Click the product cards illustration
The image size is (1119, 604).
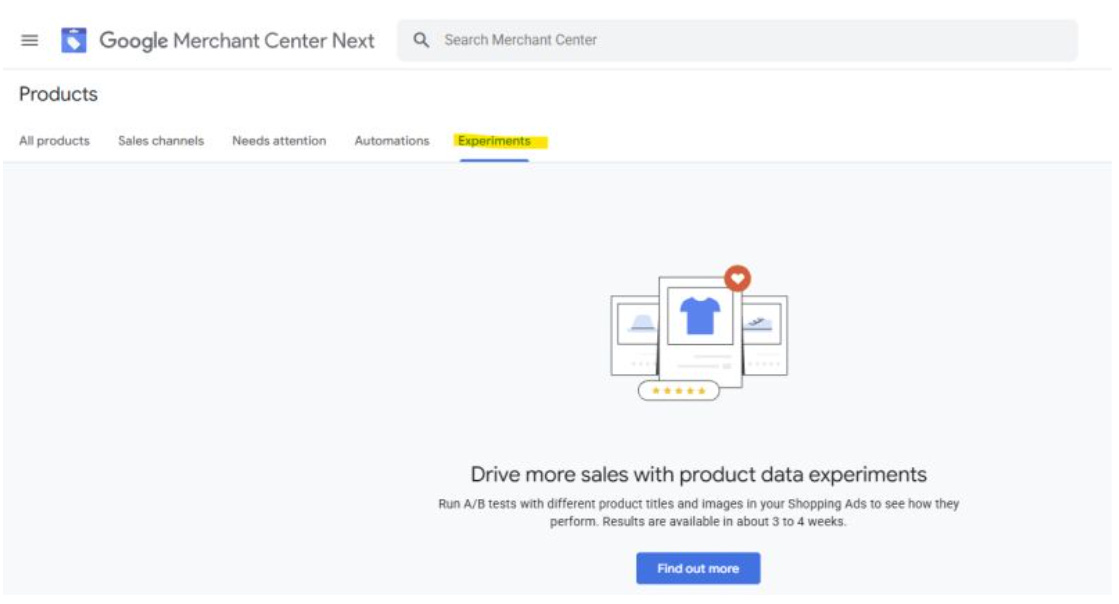pos(699,333)
